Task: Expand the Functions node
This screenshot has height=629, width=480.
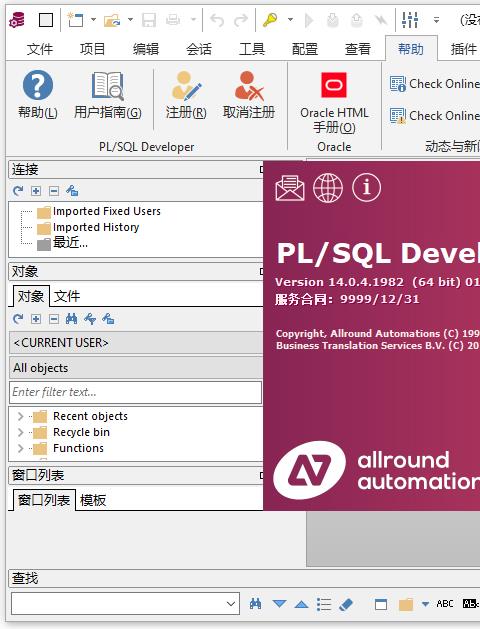Action: coord(20,448)
